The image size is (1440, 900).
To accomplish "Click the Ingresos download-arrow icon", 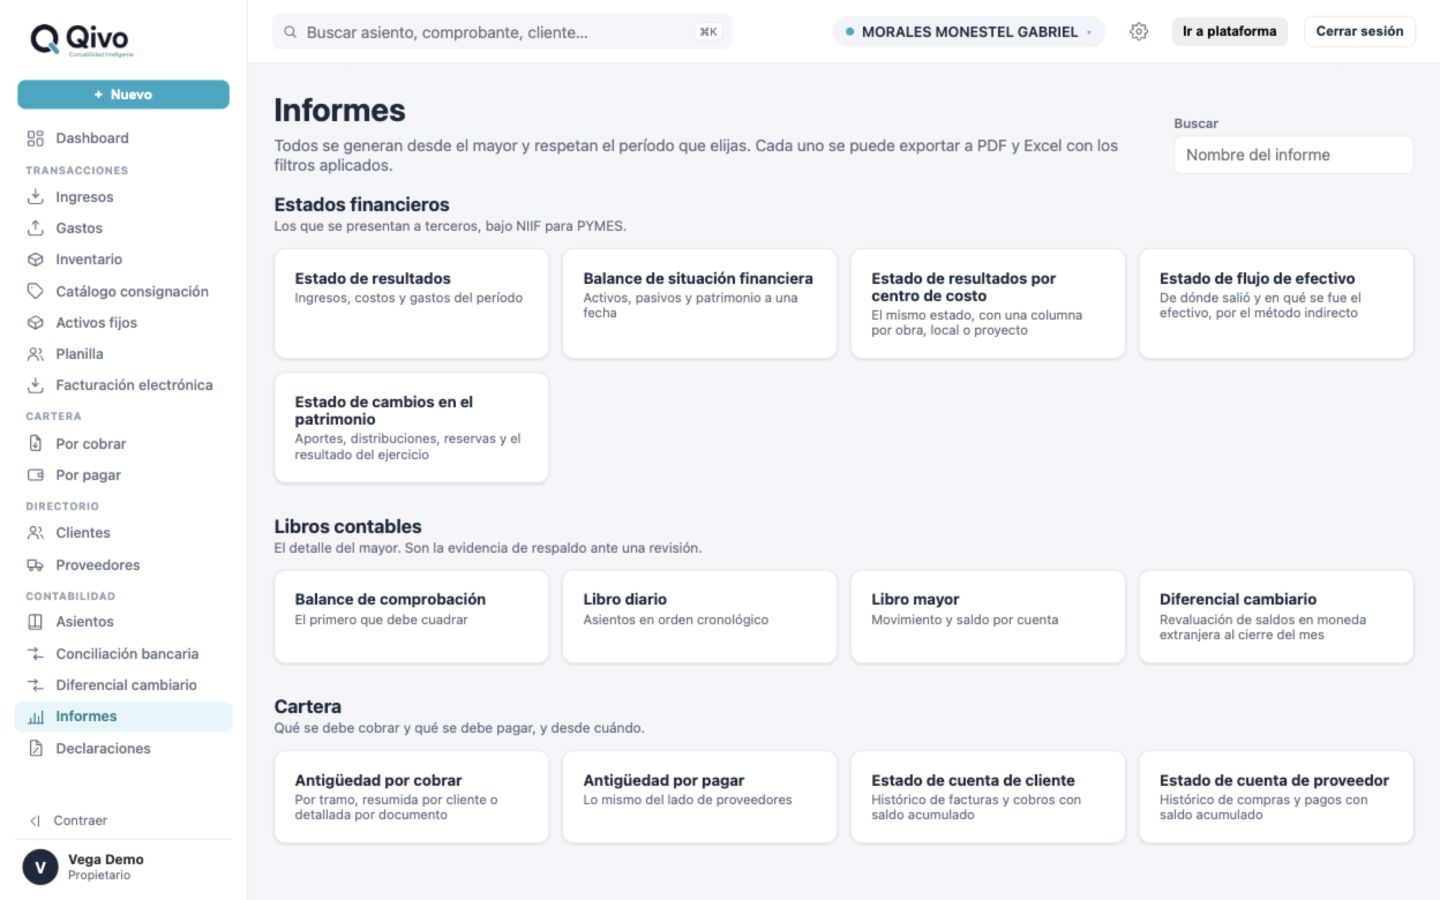I will (35, 197).
